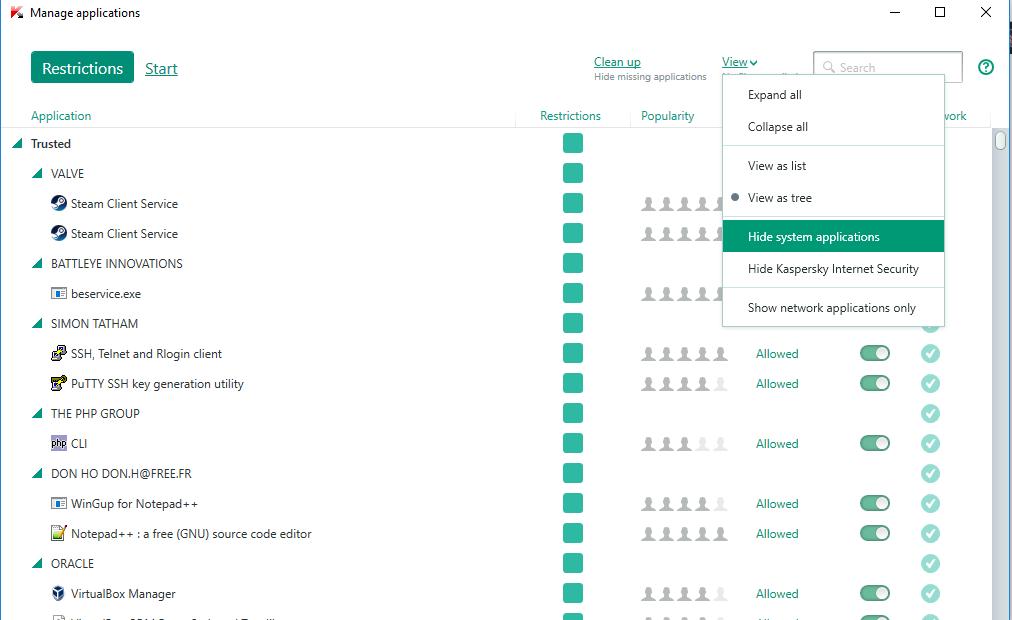Viewport: 1012px width, 620px height.
Task: Collapse the ORACLE vendor node
Action: [37, 563]
